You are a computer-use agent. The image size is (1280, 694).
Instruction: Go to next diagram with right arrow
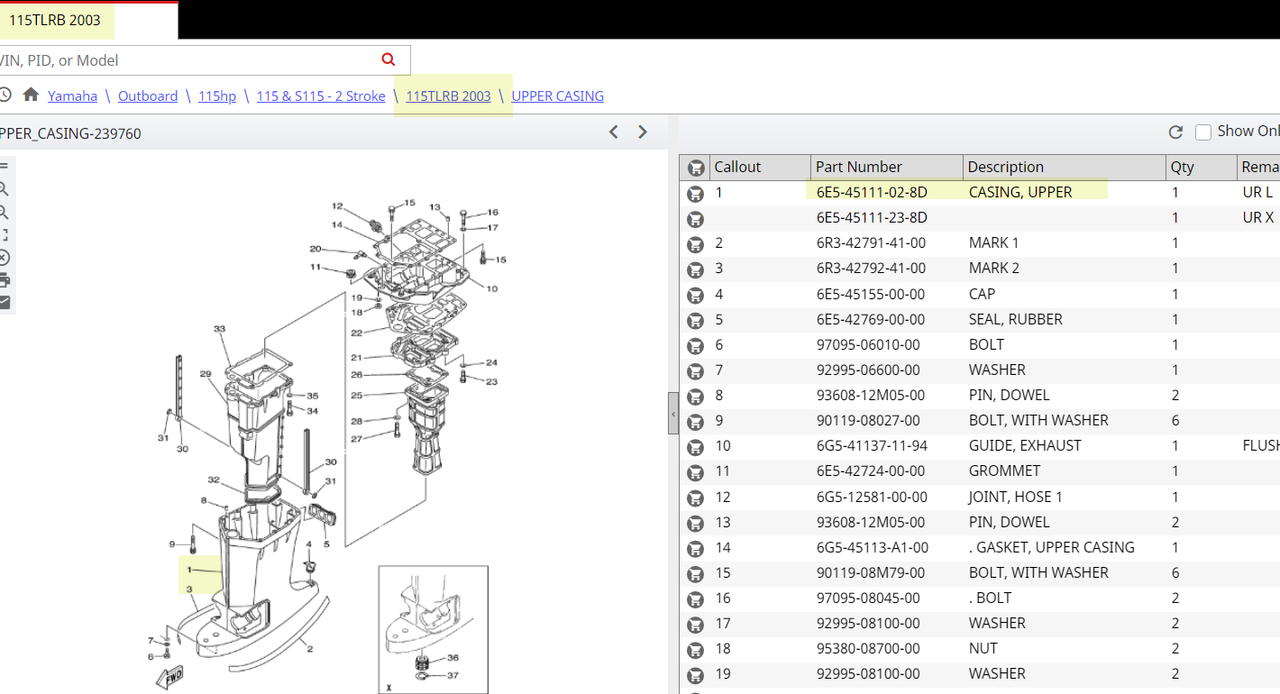click(643, 132)
